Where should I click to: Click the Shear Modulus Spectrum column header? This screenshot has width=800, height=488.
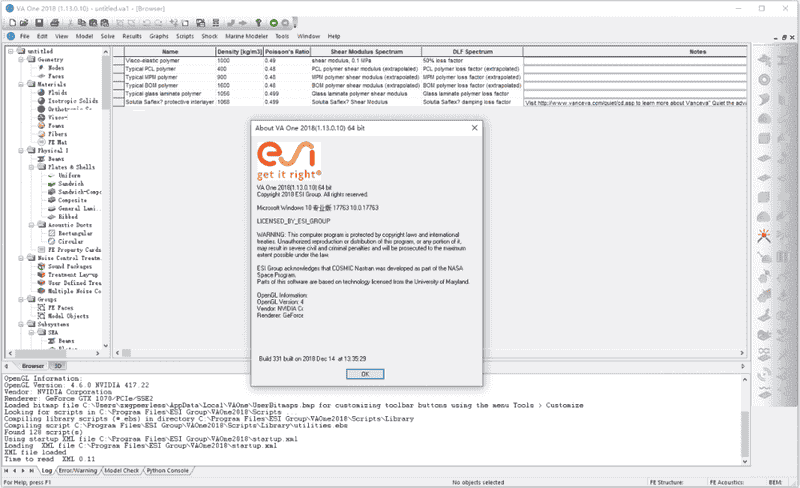[366, 52]
